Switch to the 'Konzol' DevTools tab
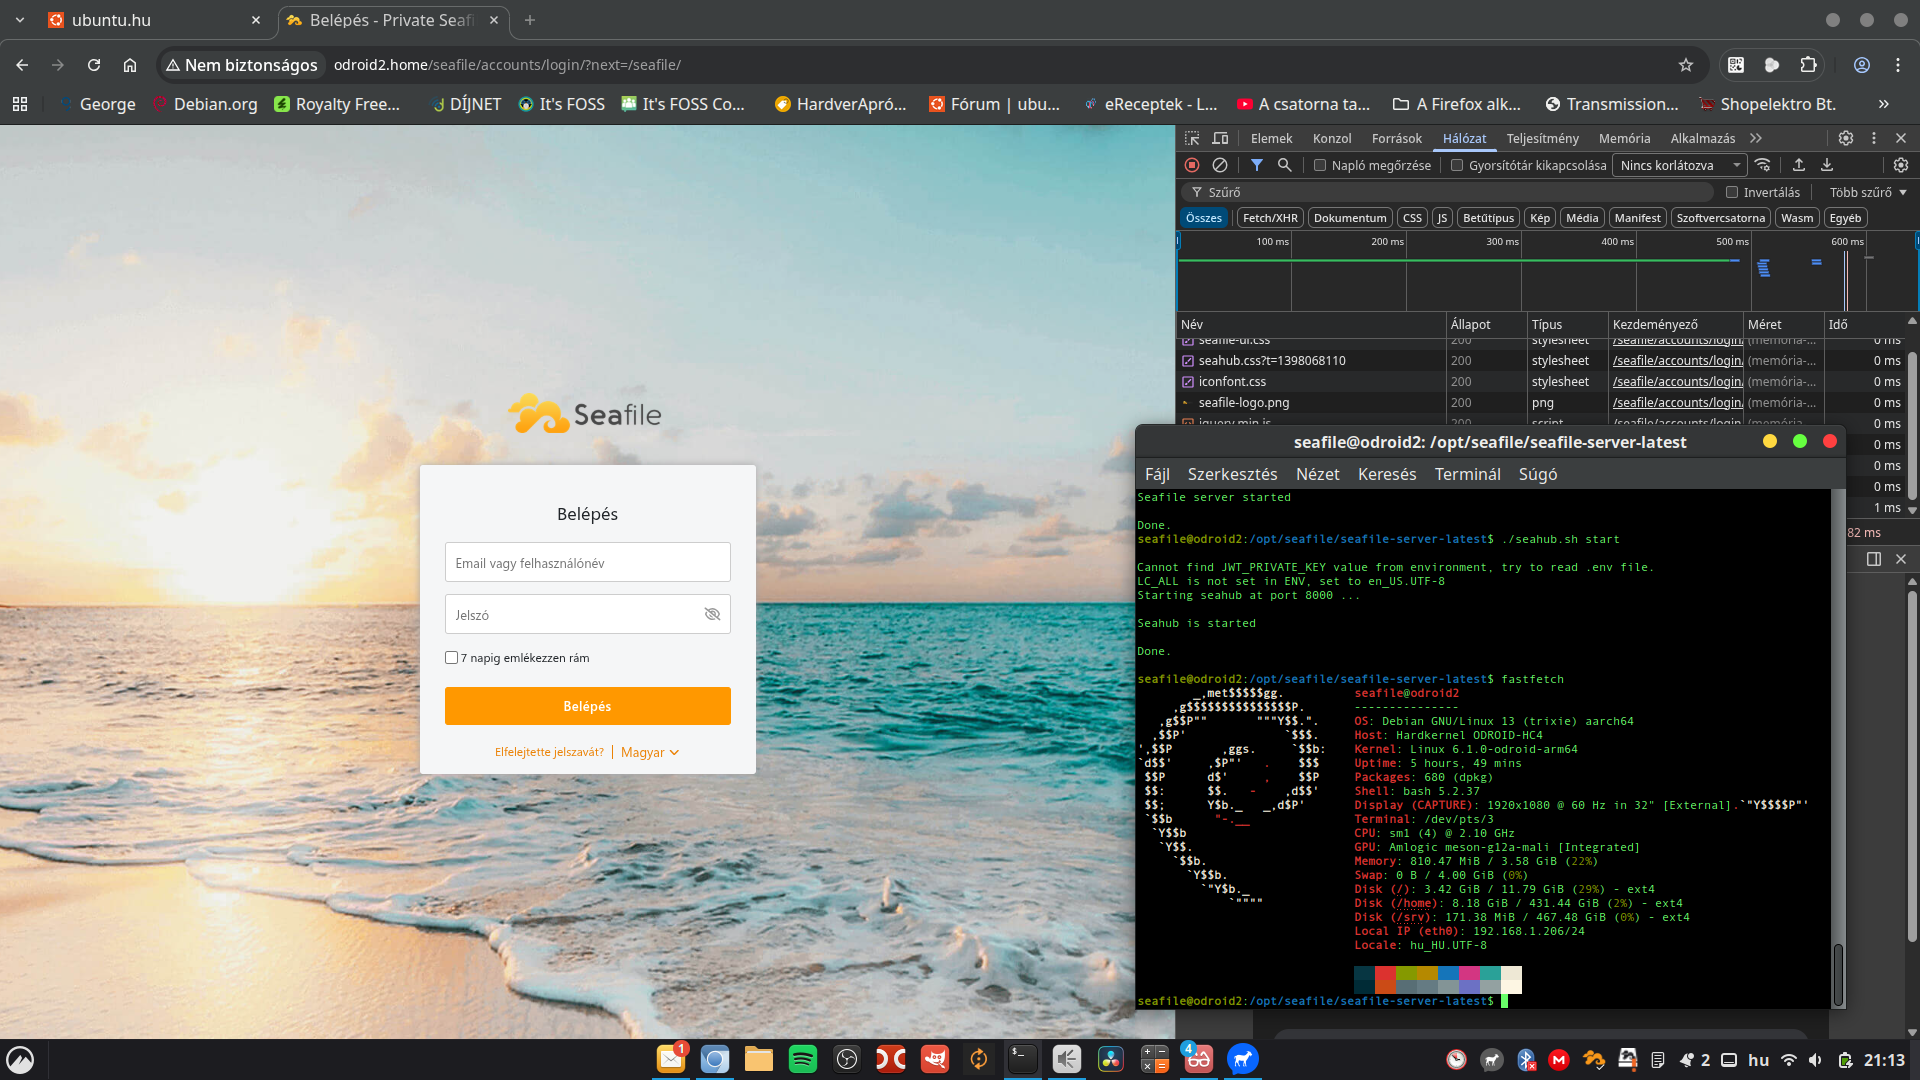 click(1332, 138)
